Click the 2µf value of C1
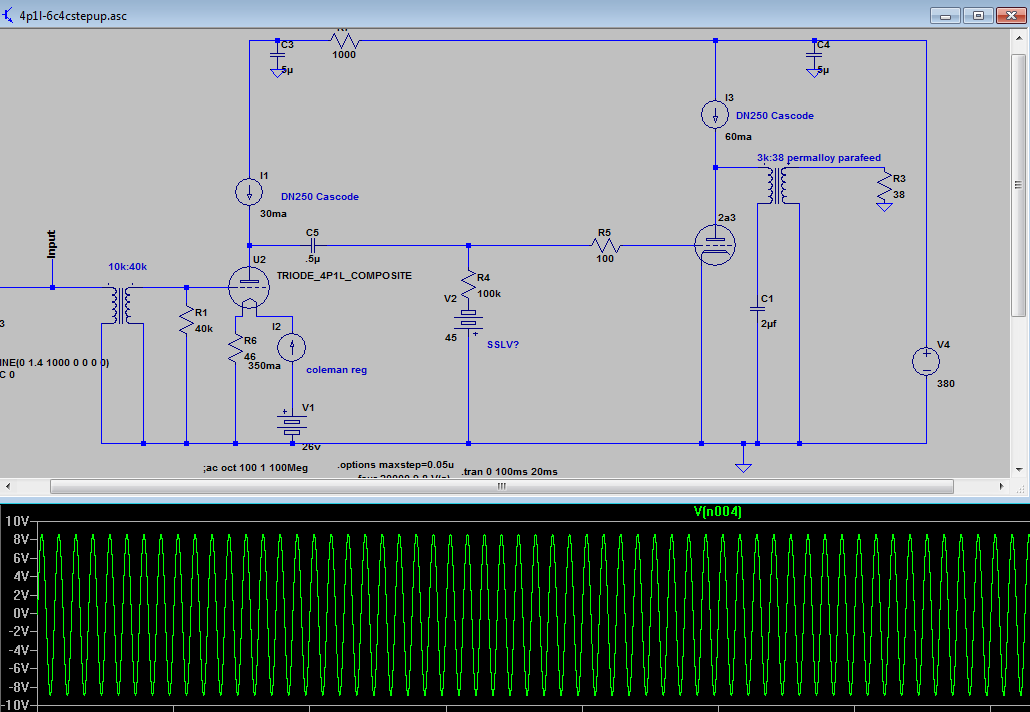 coord(769,324)
